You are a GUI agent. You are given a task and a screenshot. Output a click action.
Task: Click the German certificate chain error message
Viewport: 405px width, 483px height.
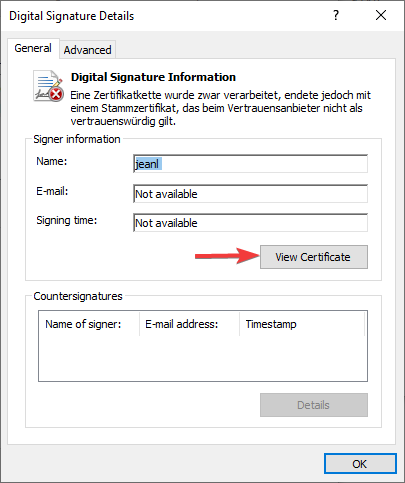click(220, 108)
